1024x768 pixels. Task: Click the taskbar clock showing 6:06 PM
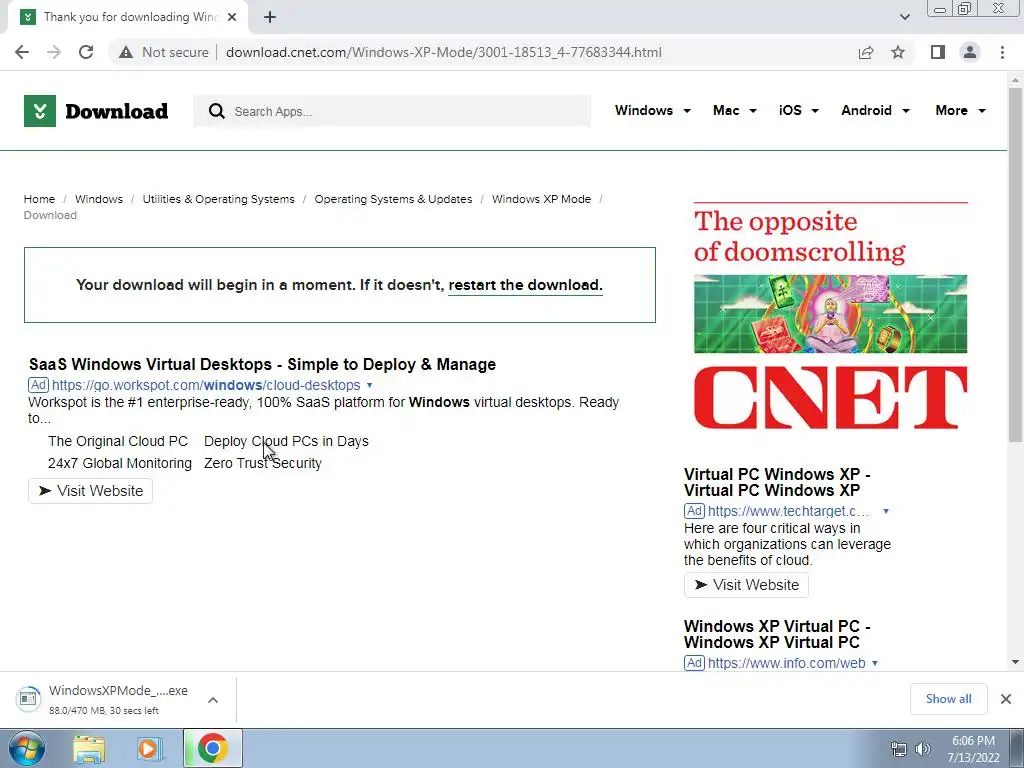click(973, 749)
